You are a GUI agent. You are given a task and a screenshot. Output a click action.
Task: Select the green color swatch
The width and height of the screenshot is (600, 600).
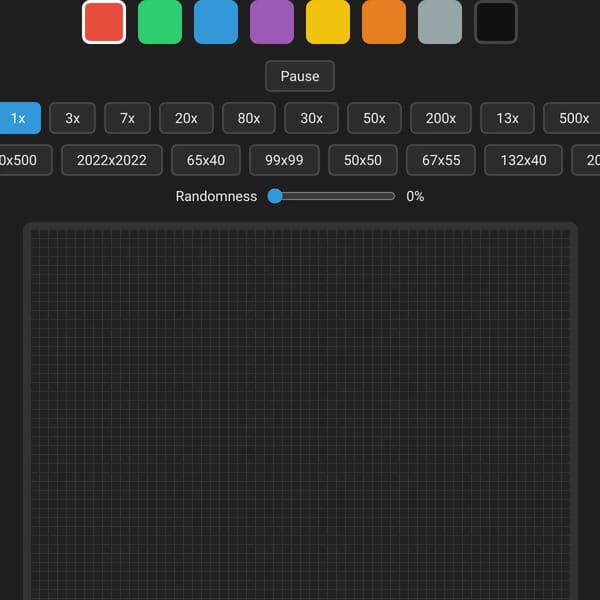click(160, 22)
